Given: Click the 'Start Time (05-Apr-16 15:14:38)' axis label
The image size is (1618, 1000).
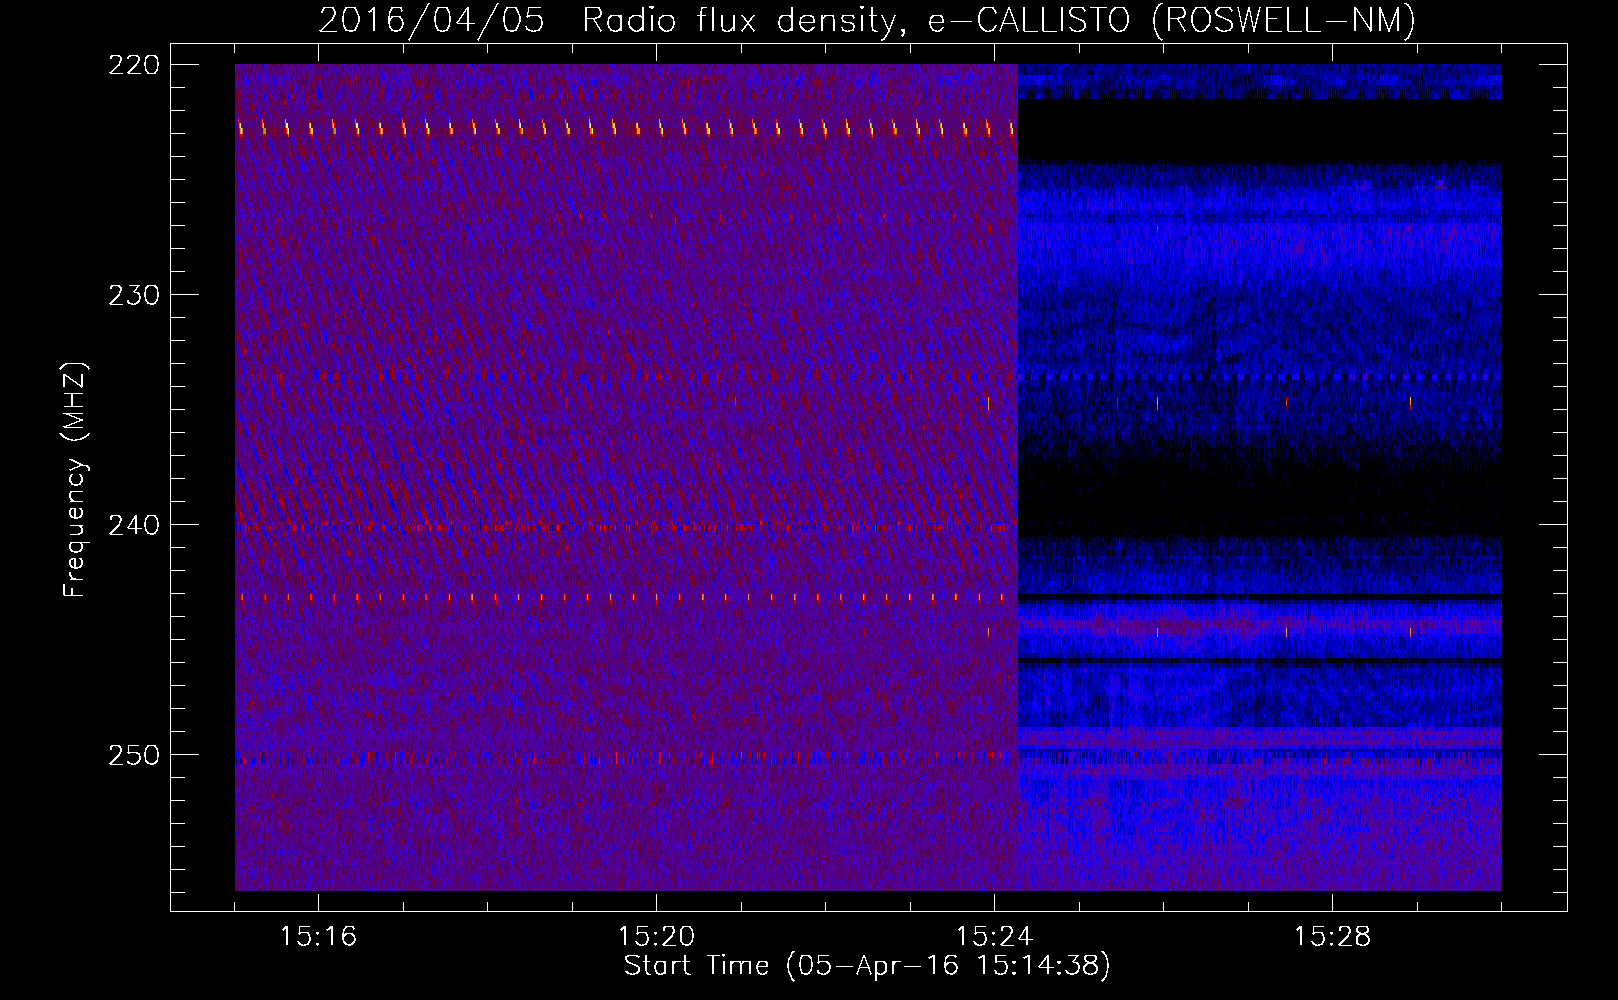Looking at the screenshot, I should (x=867, y=966).
